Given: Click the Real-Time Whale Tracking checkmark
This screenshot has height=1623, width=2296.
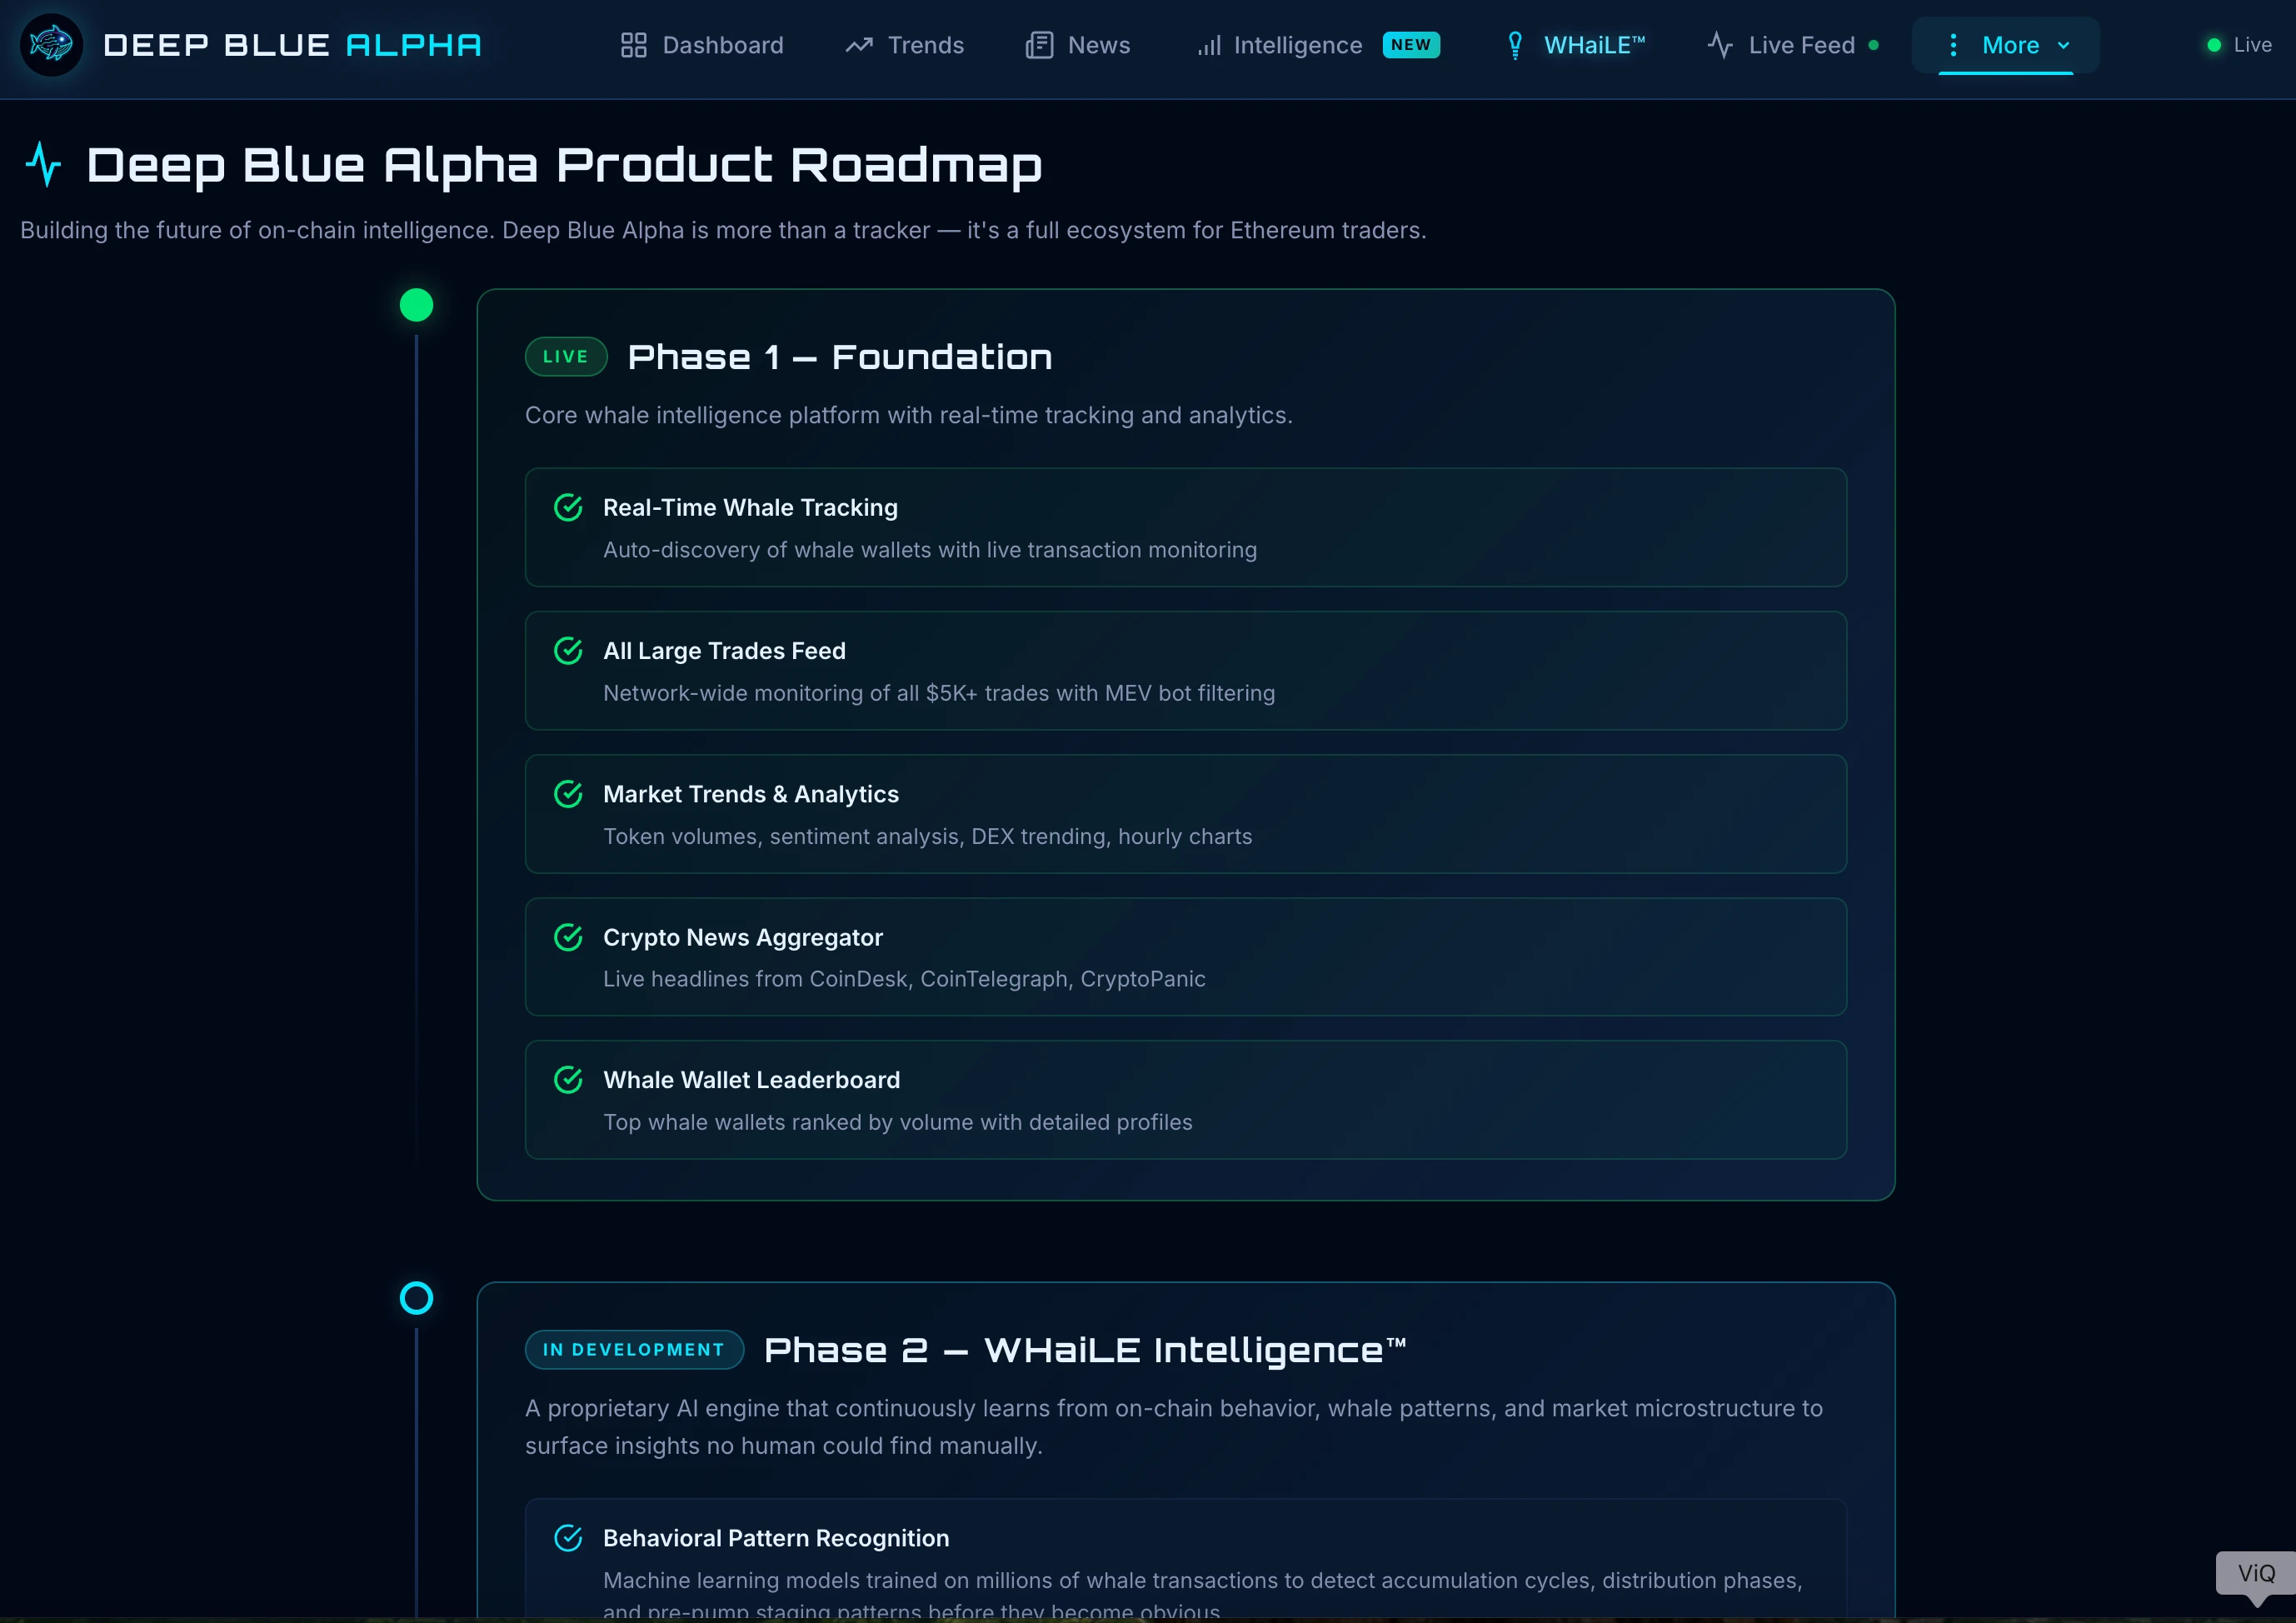Looking at the screenshot, I should (x=568, y=508).
